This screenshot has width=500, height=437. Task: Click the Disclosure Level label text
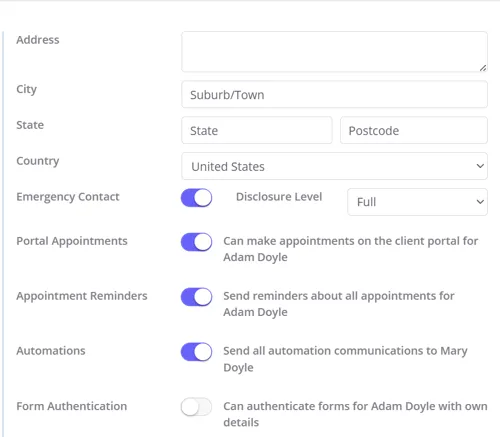[x=279, y=197]
